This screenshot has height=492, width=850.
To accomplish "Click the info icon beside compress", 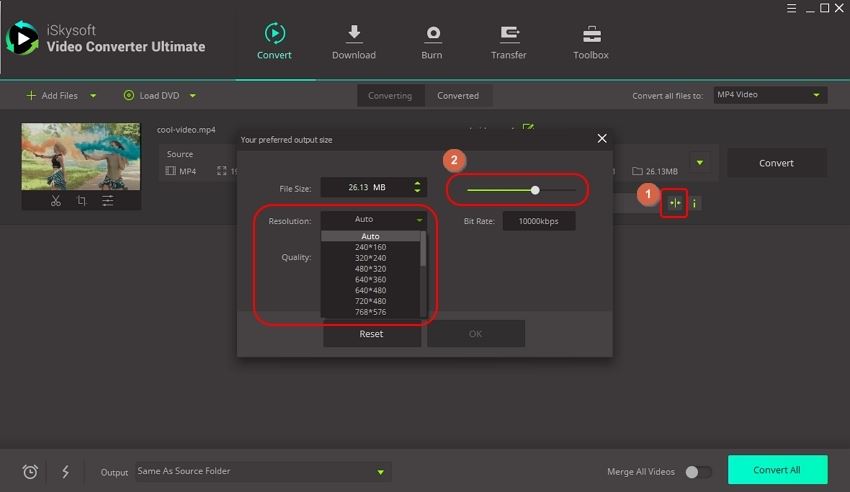I will (x=695, y=203).
